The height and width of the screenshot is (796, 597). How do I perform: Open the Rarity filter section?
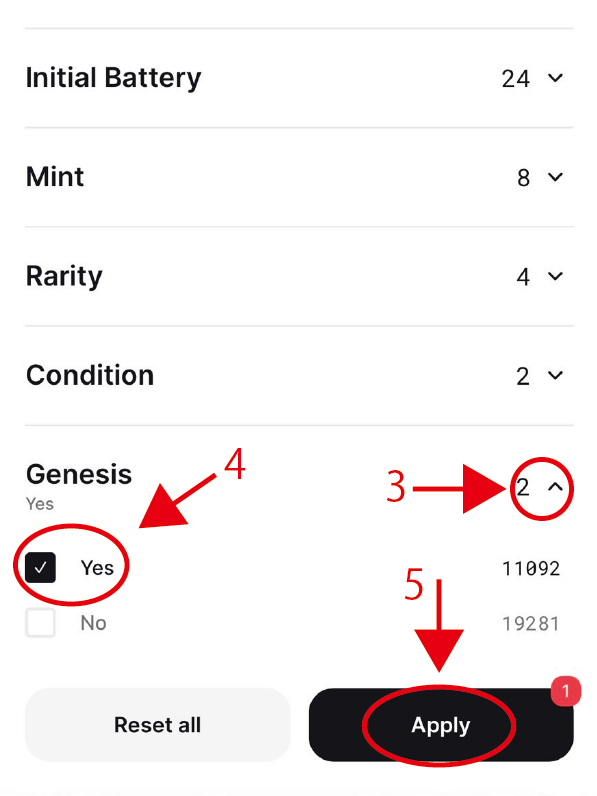point(299,276)
